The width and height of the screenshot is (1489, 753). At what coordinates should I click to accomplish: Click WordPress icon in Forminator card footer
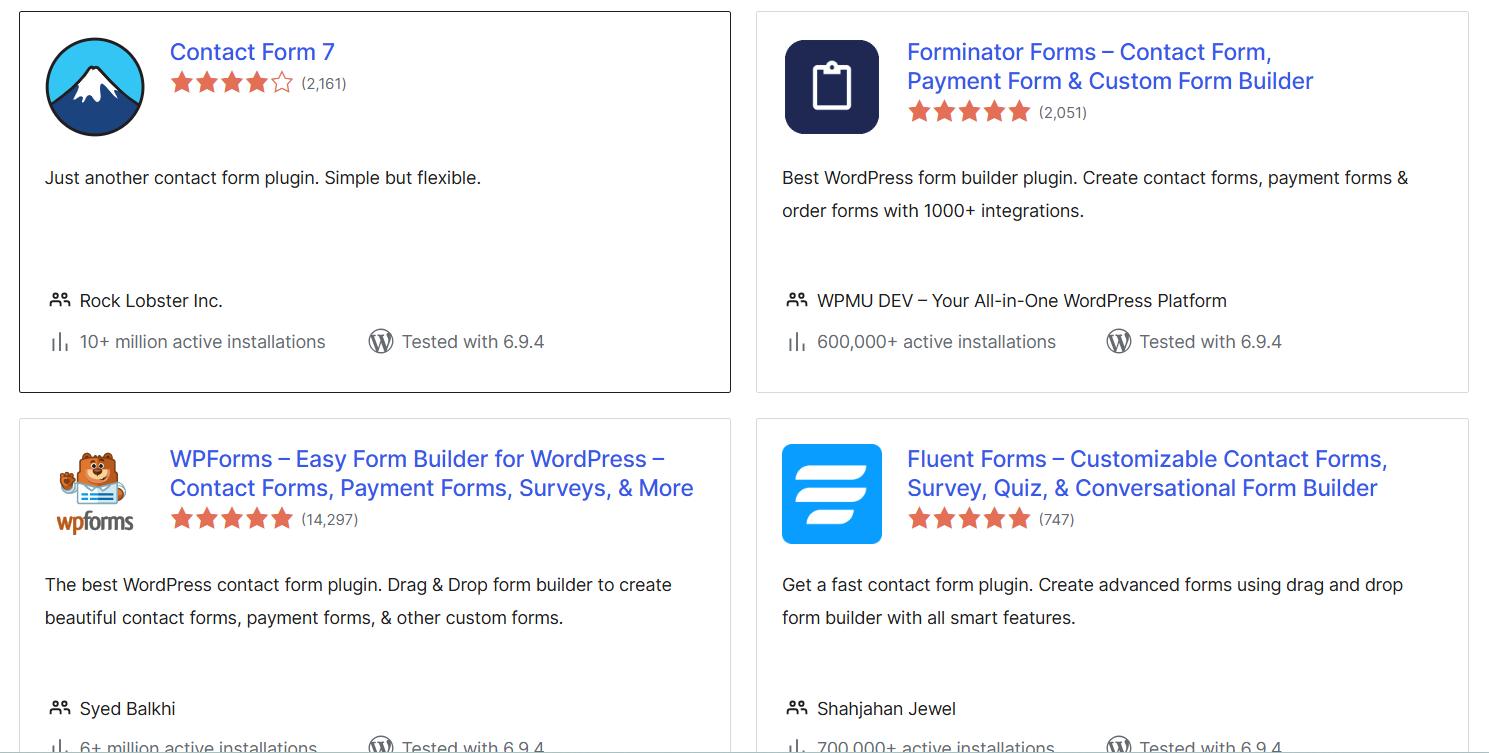pos(1118,342)
